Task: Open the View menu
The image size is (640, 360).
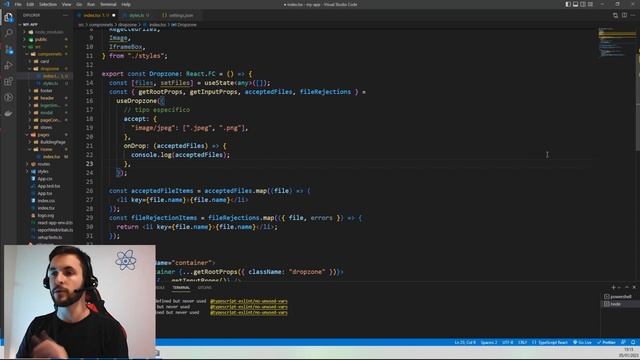Action: [x=66, y=4]
